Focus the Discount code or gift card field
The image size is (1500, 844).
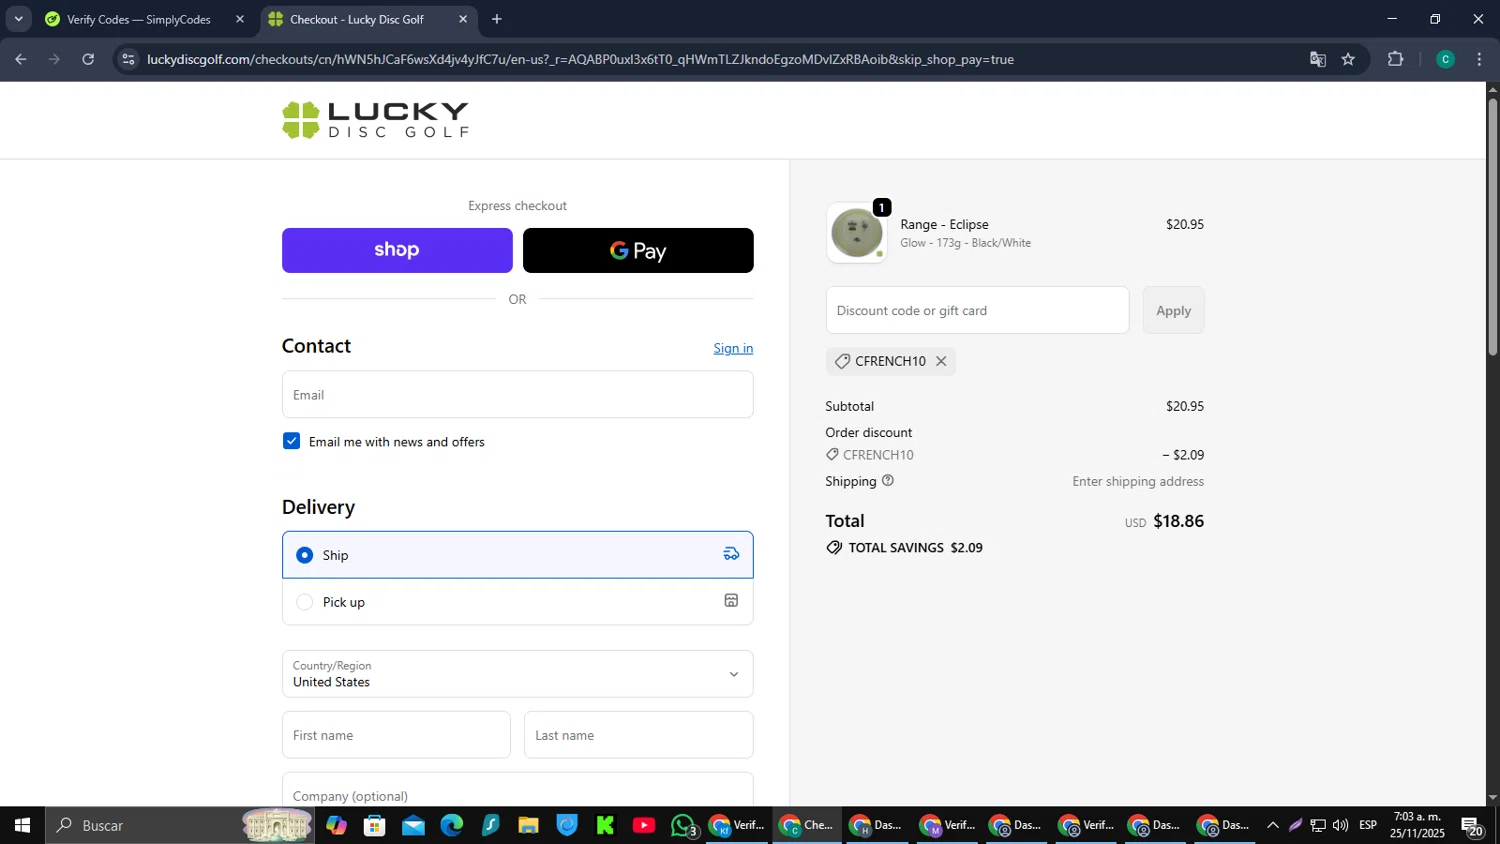[977, 310]
